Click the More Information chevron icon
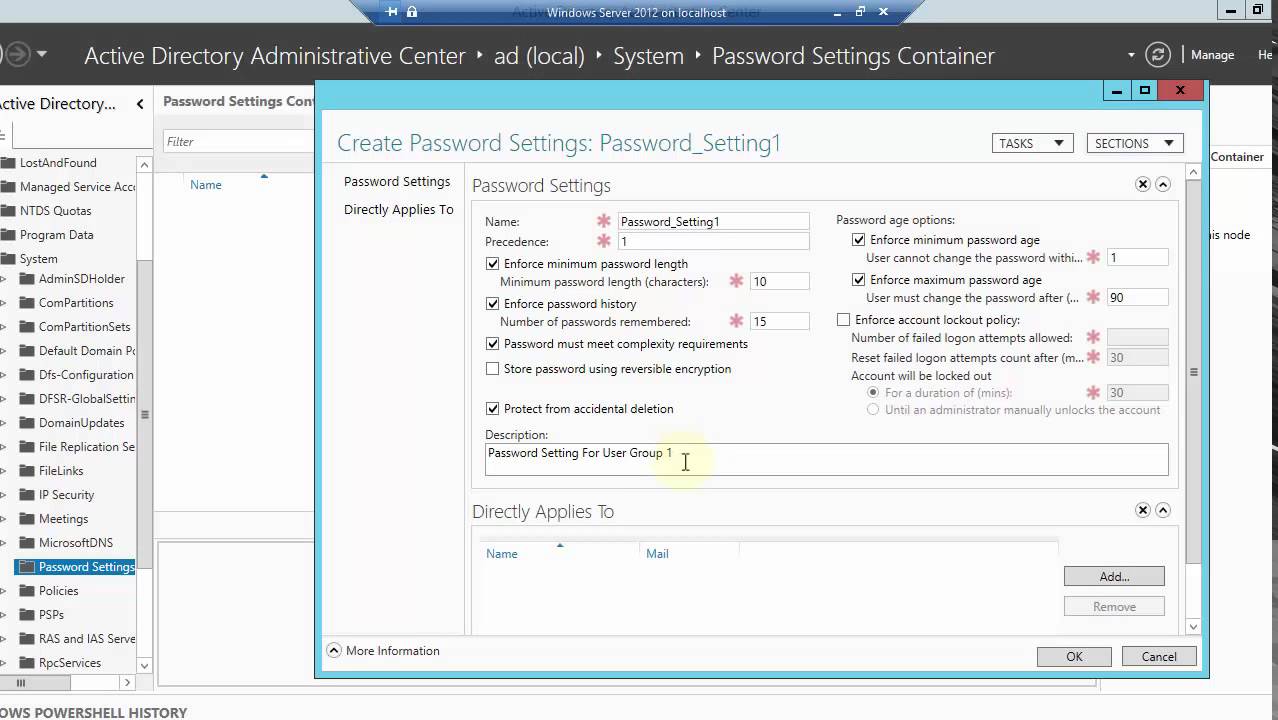Screen dimensions: 1278x720 click(x=334, y=650)
